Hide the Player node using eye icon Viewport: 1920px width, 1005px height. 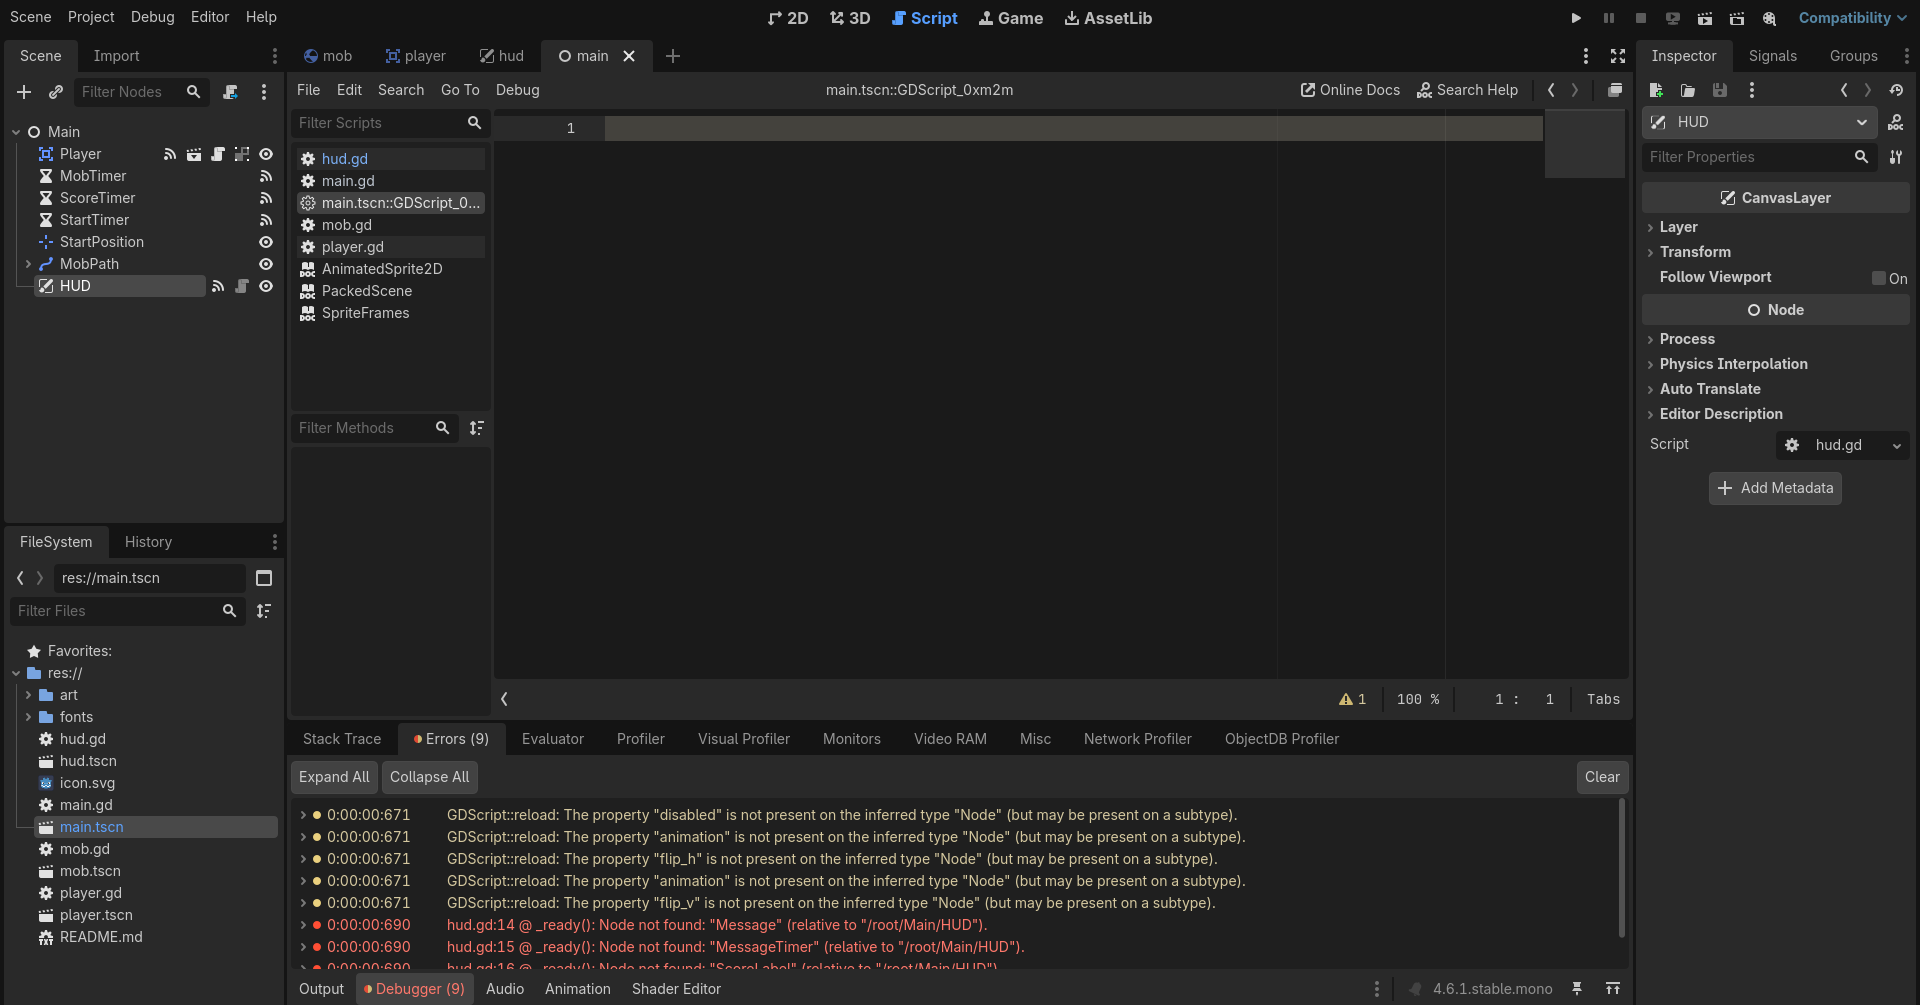(266, 154)
